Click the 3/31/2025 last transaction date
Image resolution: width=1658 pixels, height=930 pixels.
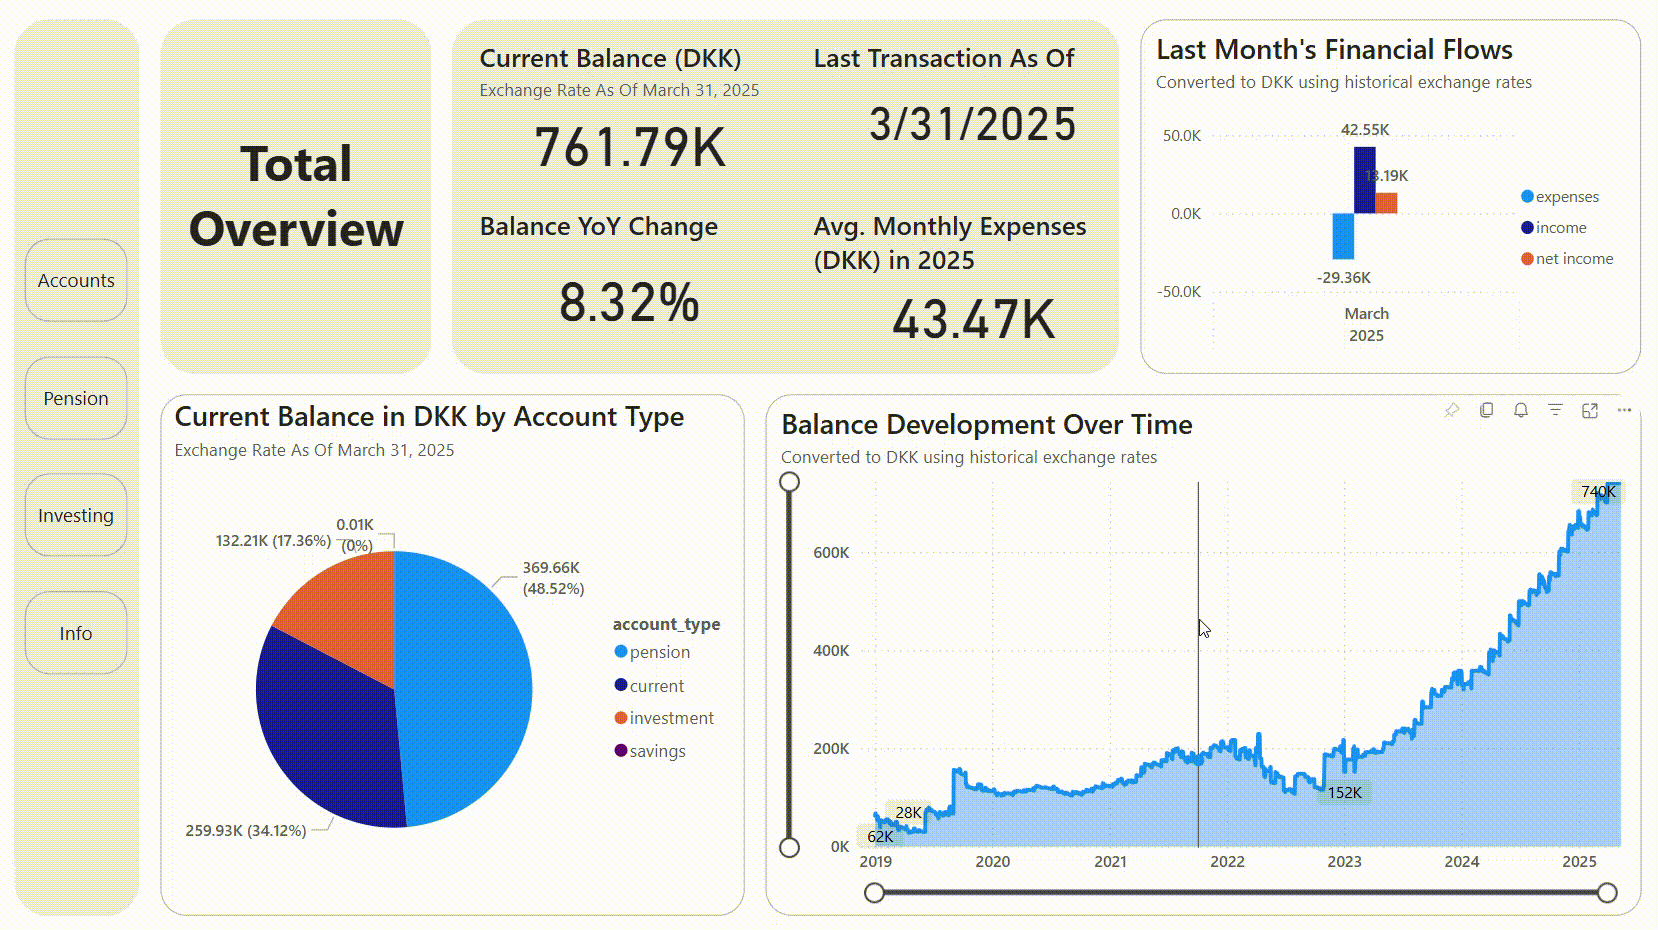[972, 125]
